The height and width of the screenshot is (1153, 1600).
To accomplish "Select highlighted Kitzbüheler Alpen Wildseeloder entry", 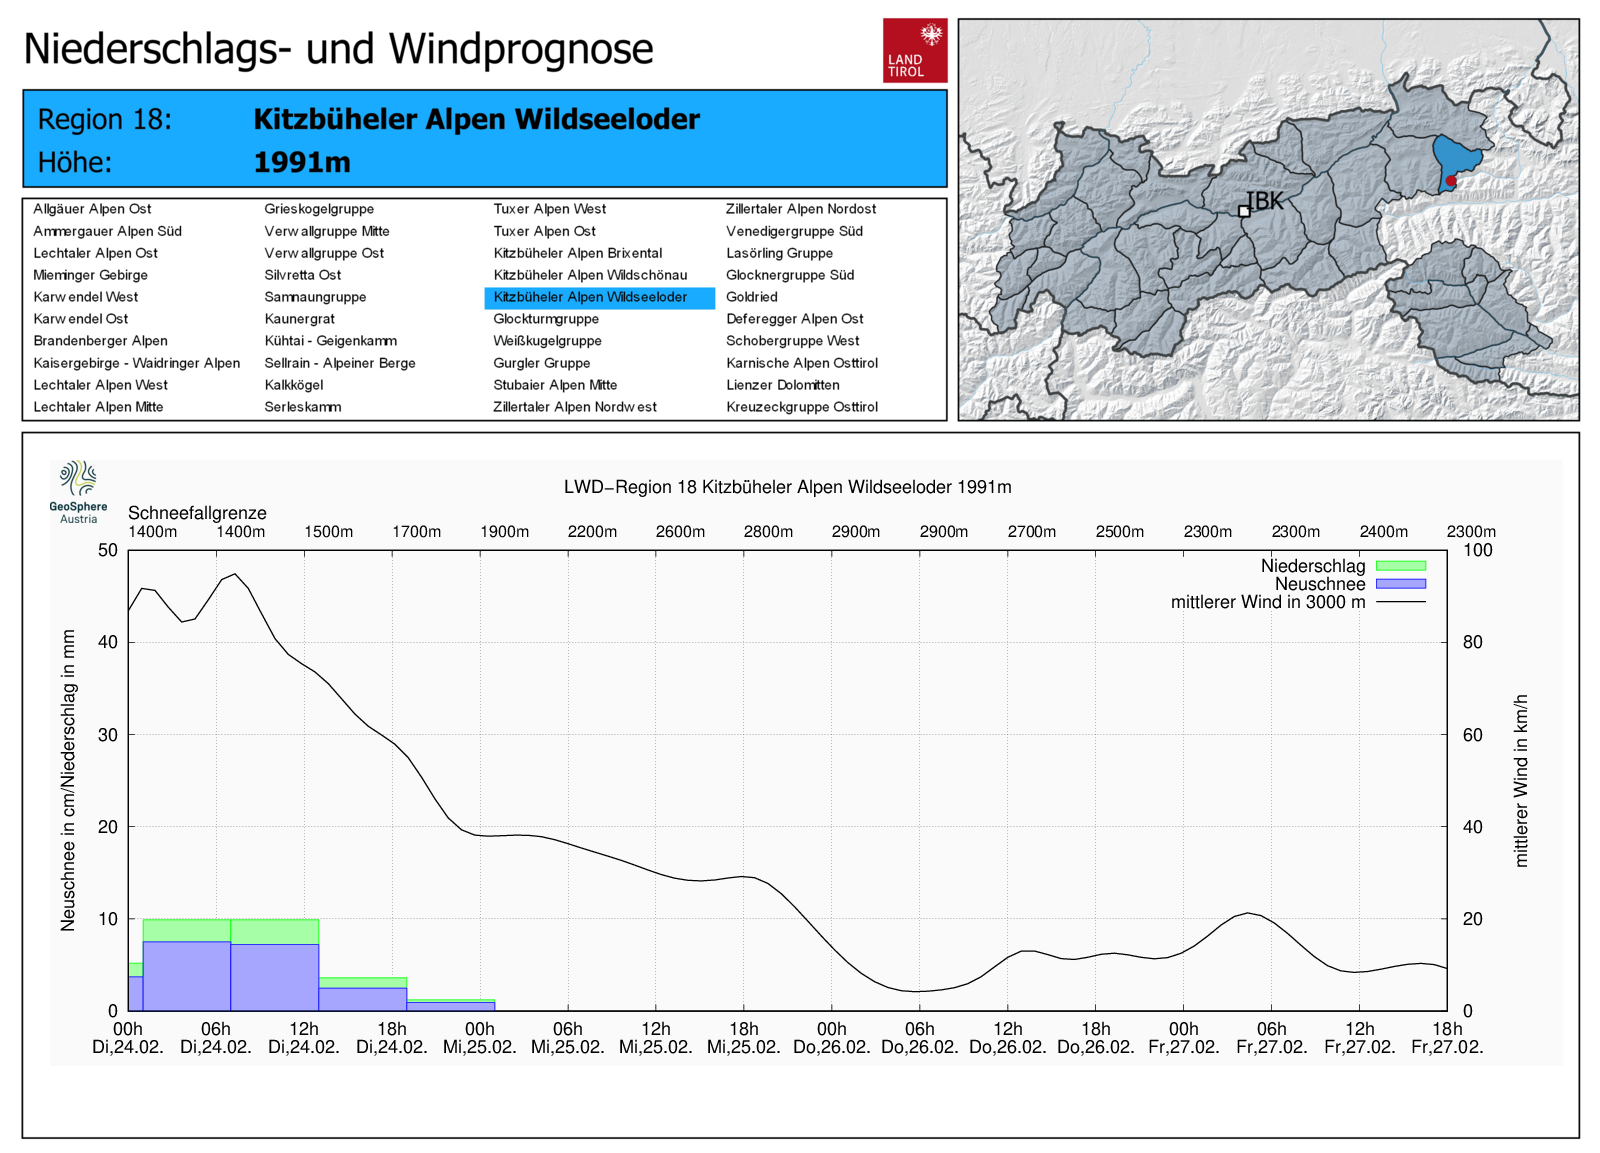I will 600,297.
